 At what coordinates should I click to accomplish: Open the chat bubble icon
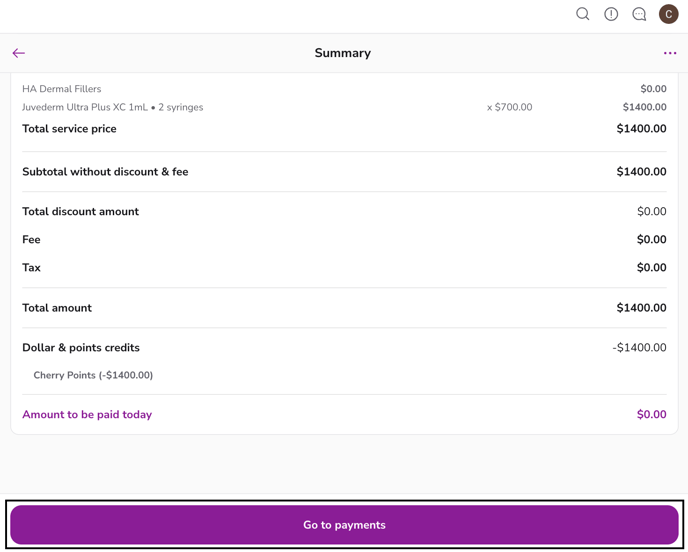point(639,14)
